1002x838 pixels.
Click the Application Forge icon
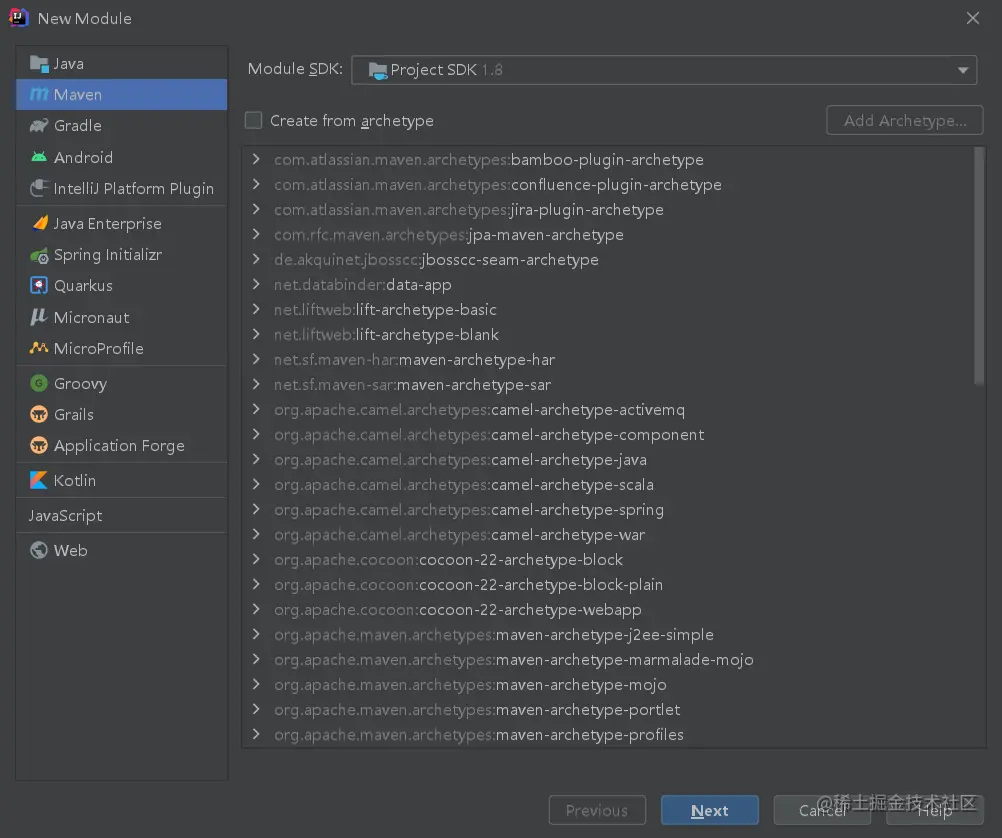pos(39,446)
